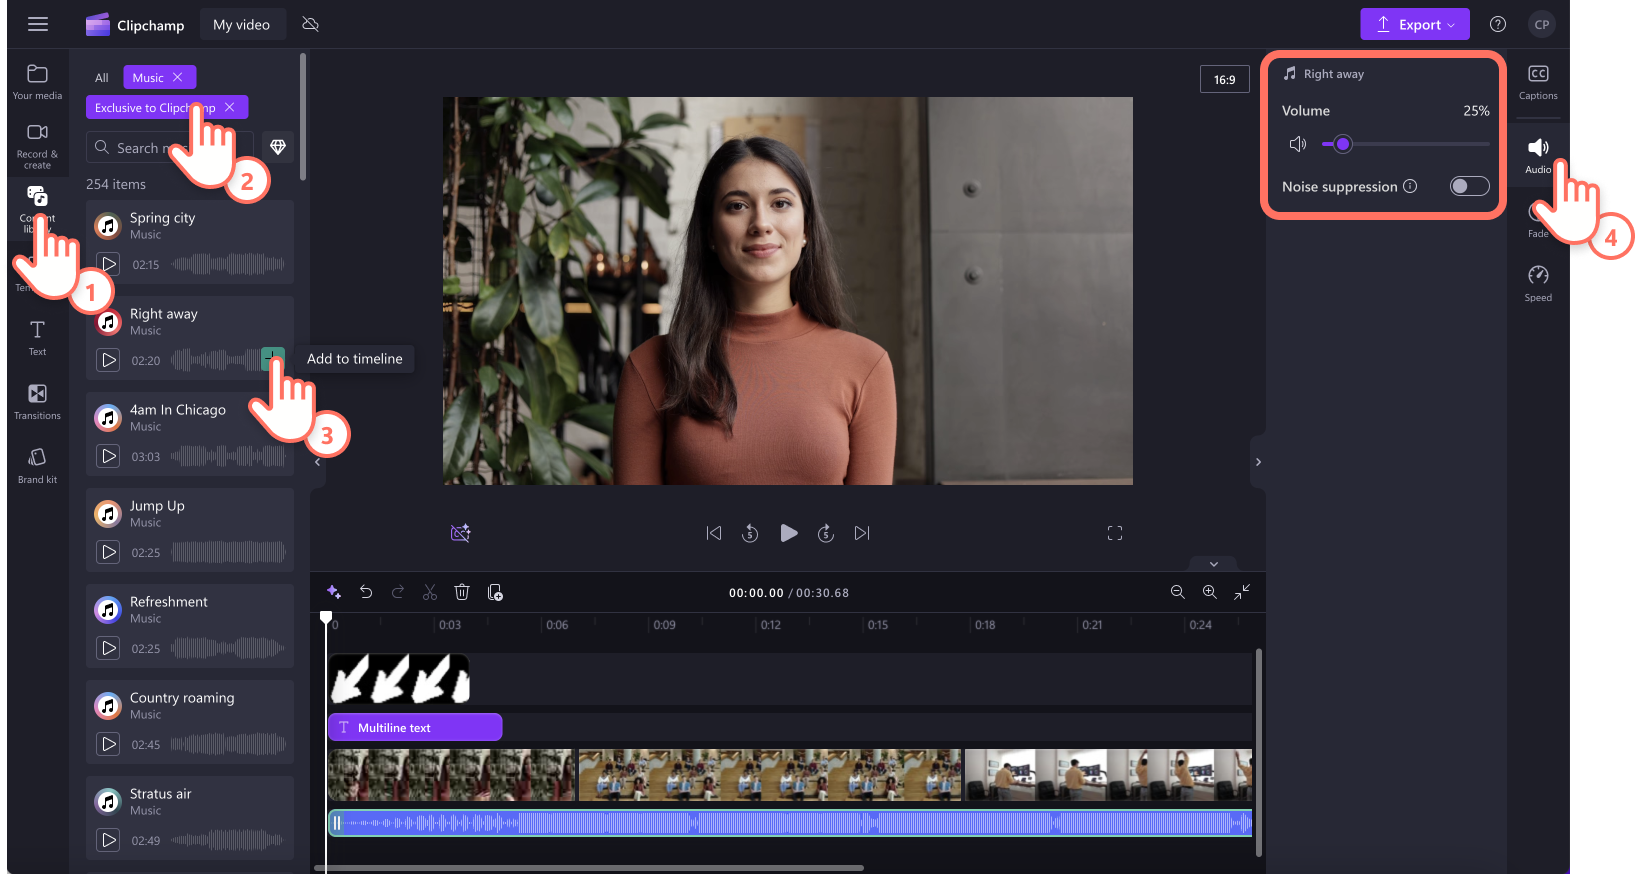
Task: Preview the Right away track
Action: [x=108, y=360]
